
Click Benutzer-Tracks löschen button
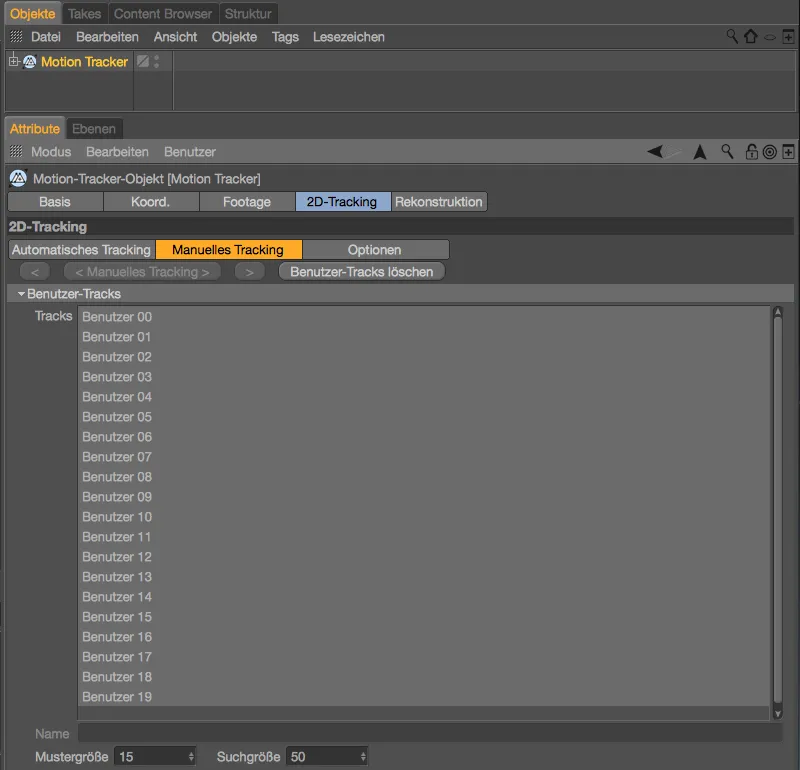pyautogui.click(x=361, y=272)
